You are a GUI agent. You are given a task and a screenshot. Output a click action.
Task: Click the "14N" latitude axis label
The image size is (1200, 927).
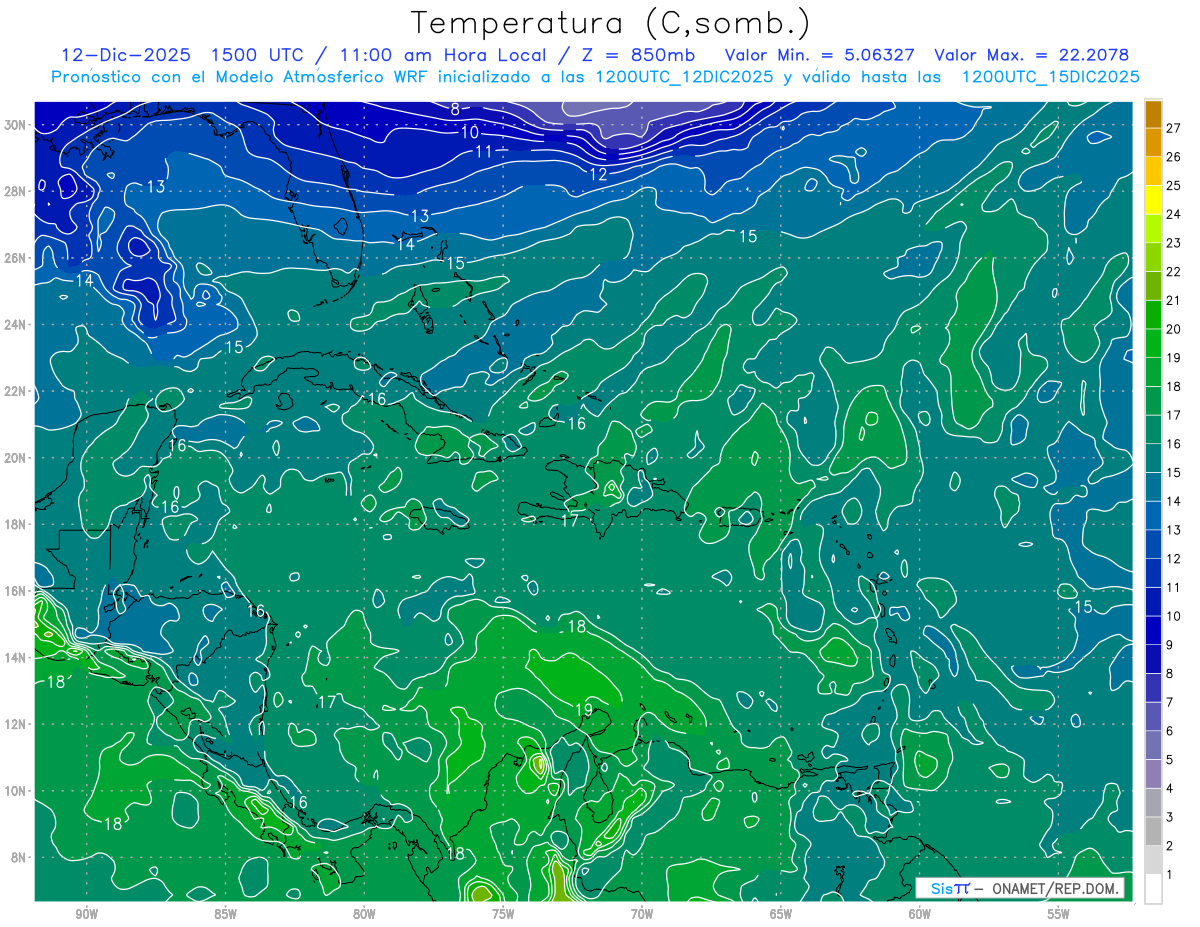(16, 657)
